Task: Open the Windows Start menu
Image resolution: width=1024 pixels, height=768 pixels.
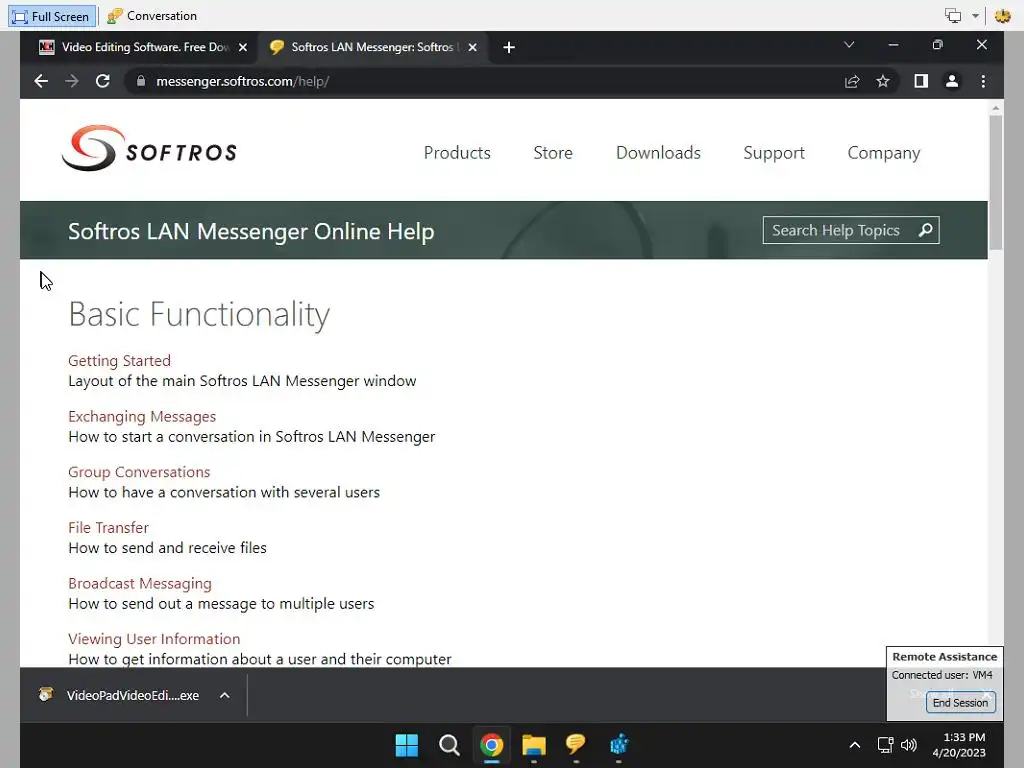Action: [407, 744]
